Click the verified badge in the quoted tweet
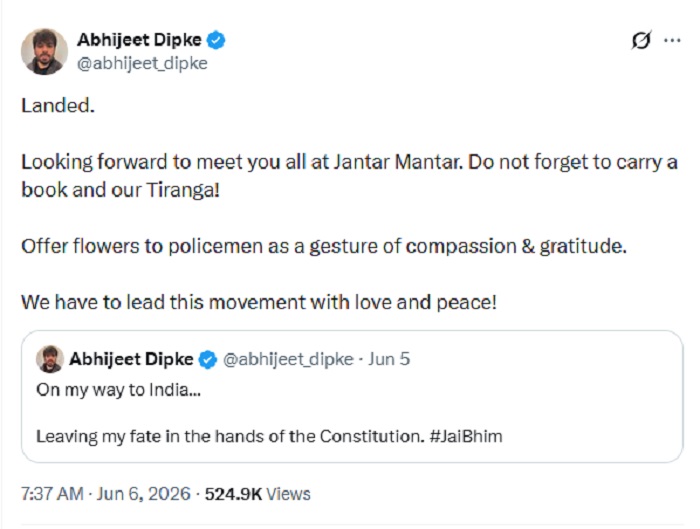The width and height of the screenshot is (700, 529). (208, 359)
